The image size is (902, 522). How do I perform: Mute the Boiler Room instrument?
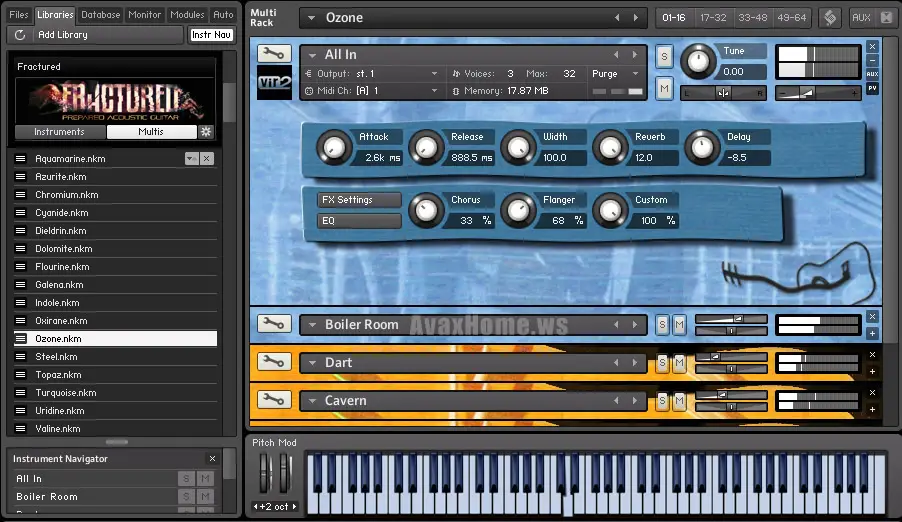click(680, 324)
